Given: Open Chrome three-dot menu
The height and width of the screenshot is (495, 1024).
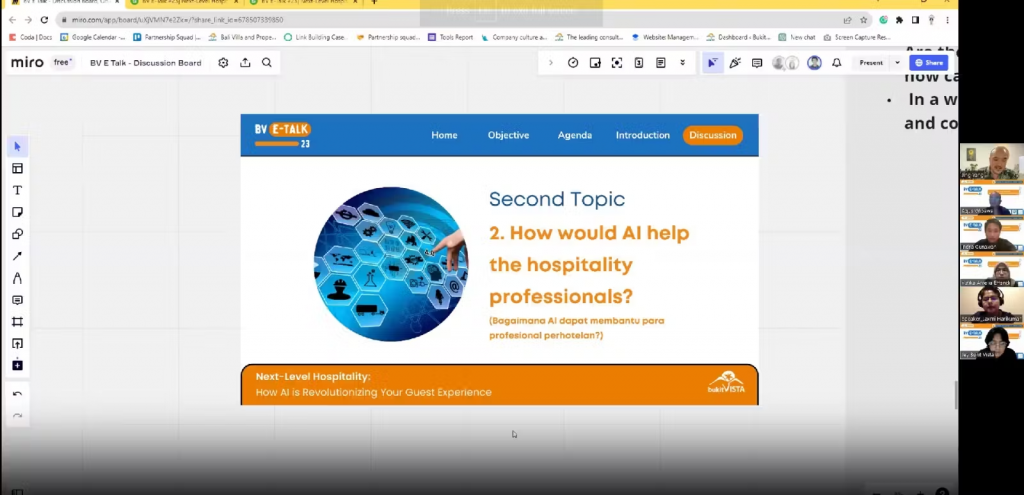Looking at the screenshot, I should coord(947,20).
